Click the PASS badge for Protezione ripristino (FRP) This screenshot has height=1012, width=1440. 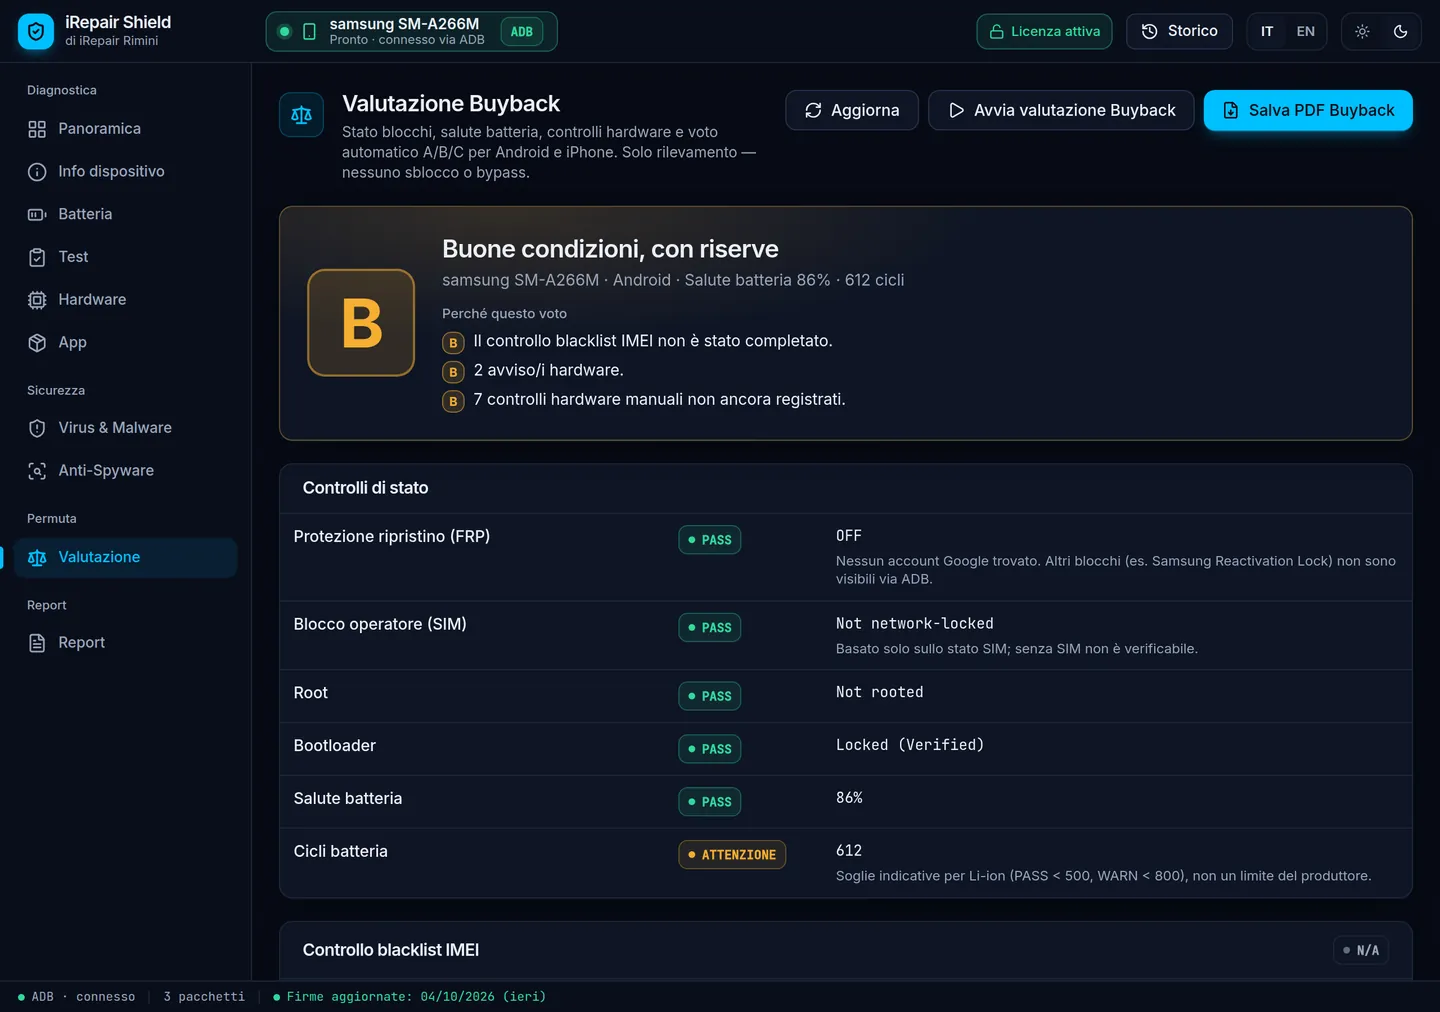tap(710, 540)
